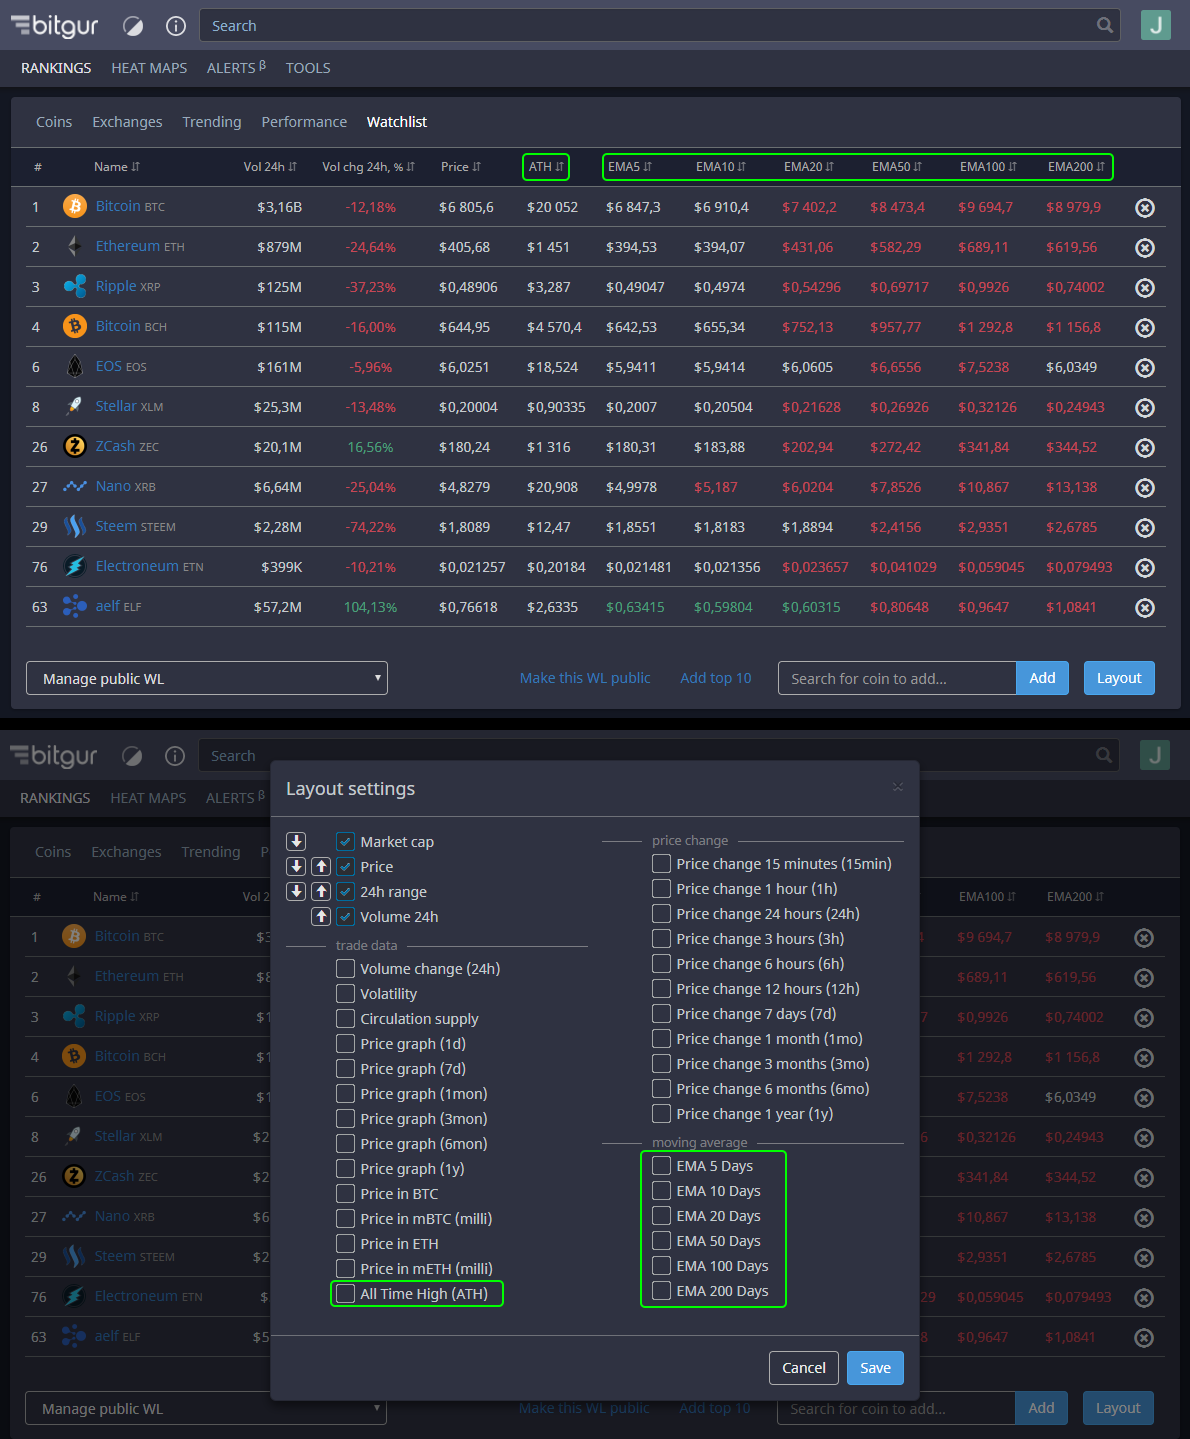Sort table by ATH column
1190x1439 pixels.
(x=546, y=167)
